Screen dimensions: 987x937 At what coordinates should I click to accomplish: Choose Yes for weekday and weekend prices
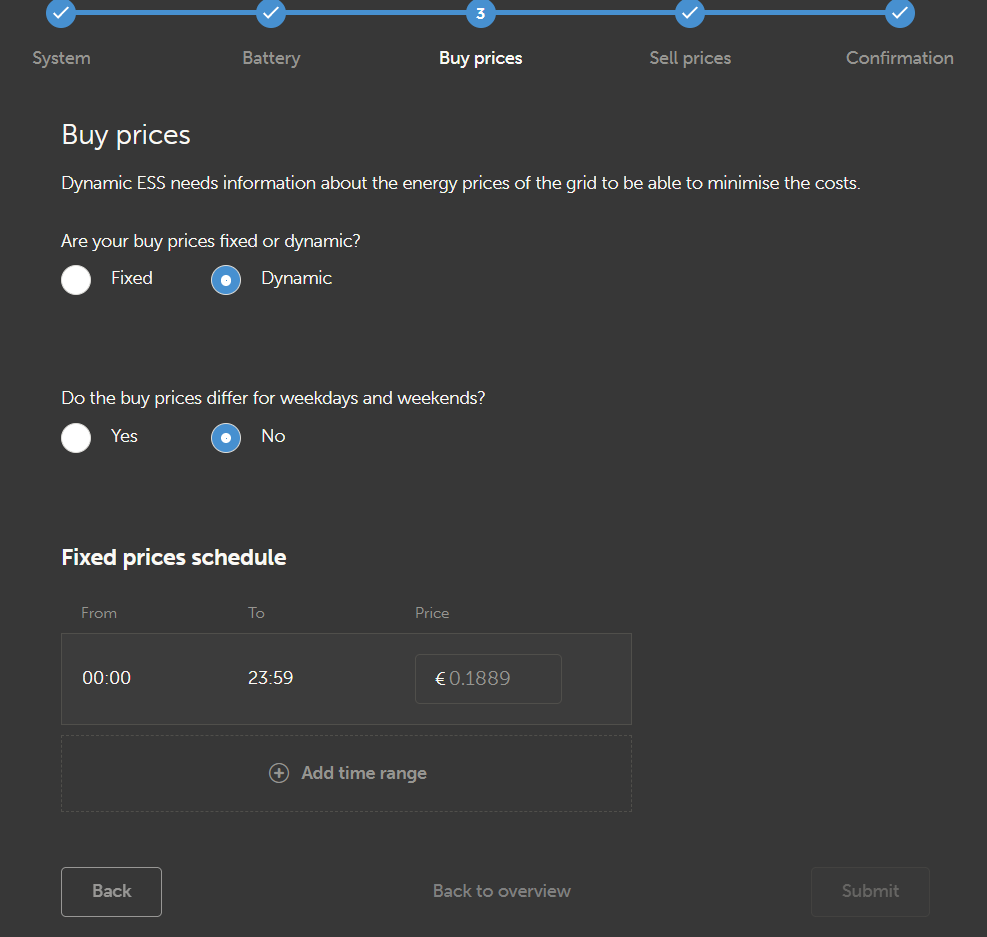(76, 438)
